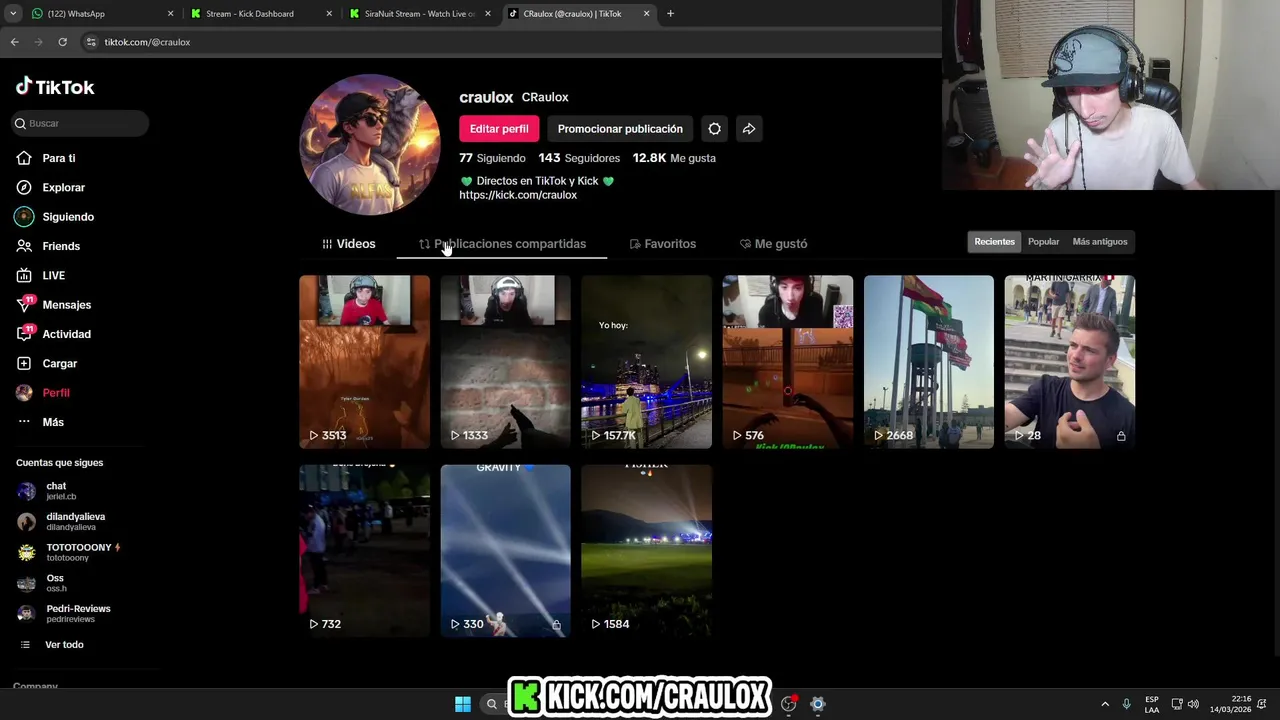Open the video with 3513 views
Image resolution: width=1280 pixels, height=720 pixels.
click(x=364, y=362)
